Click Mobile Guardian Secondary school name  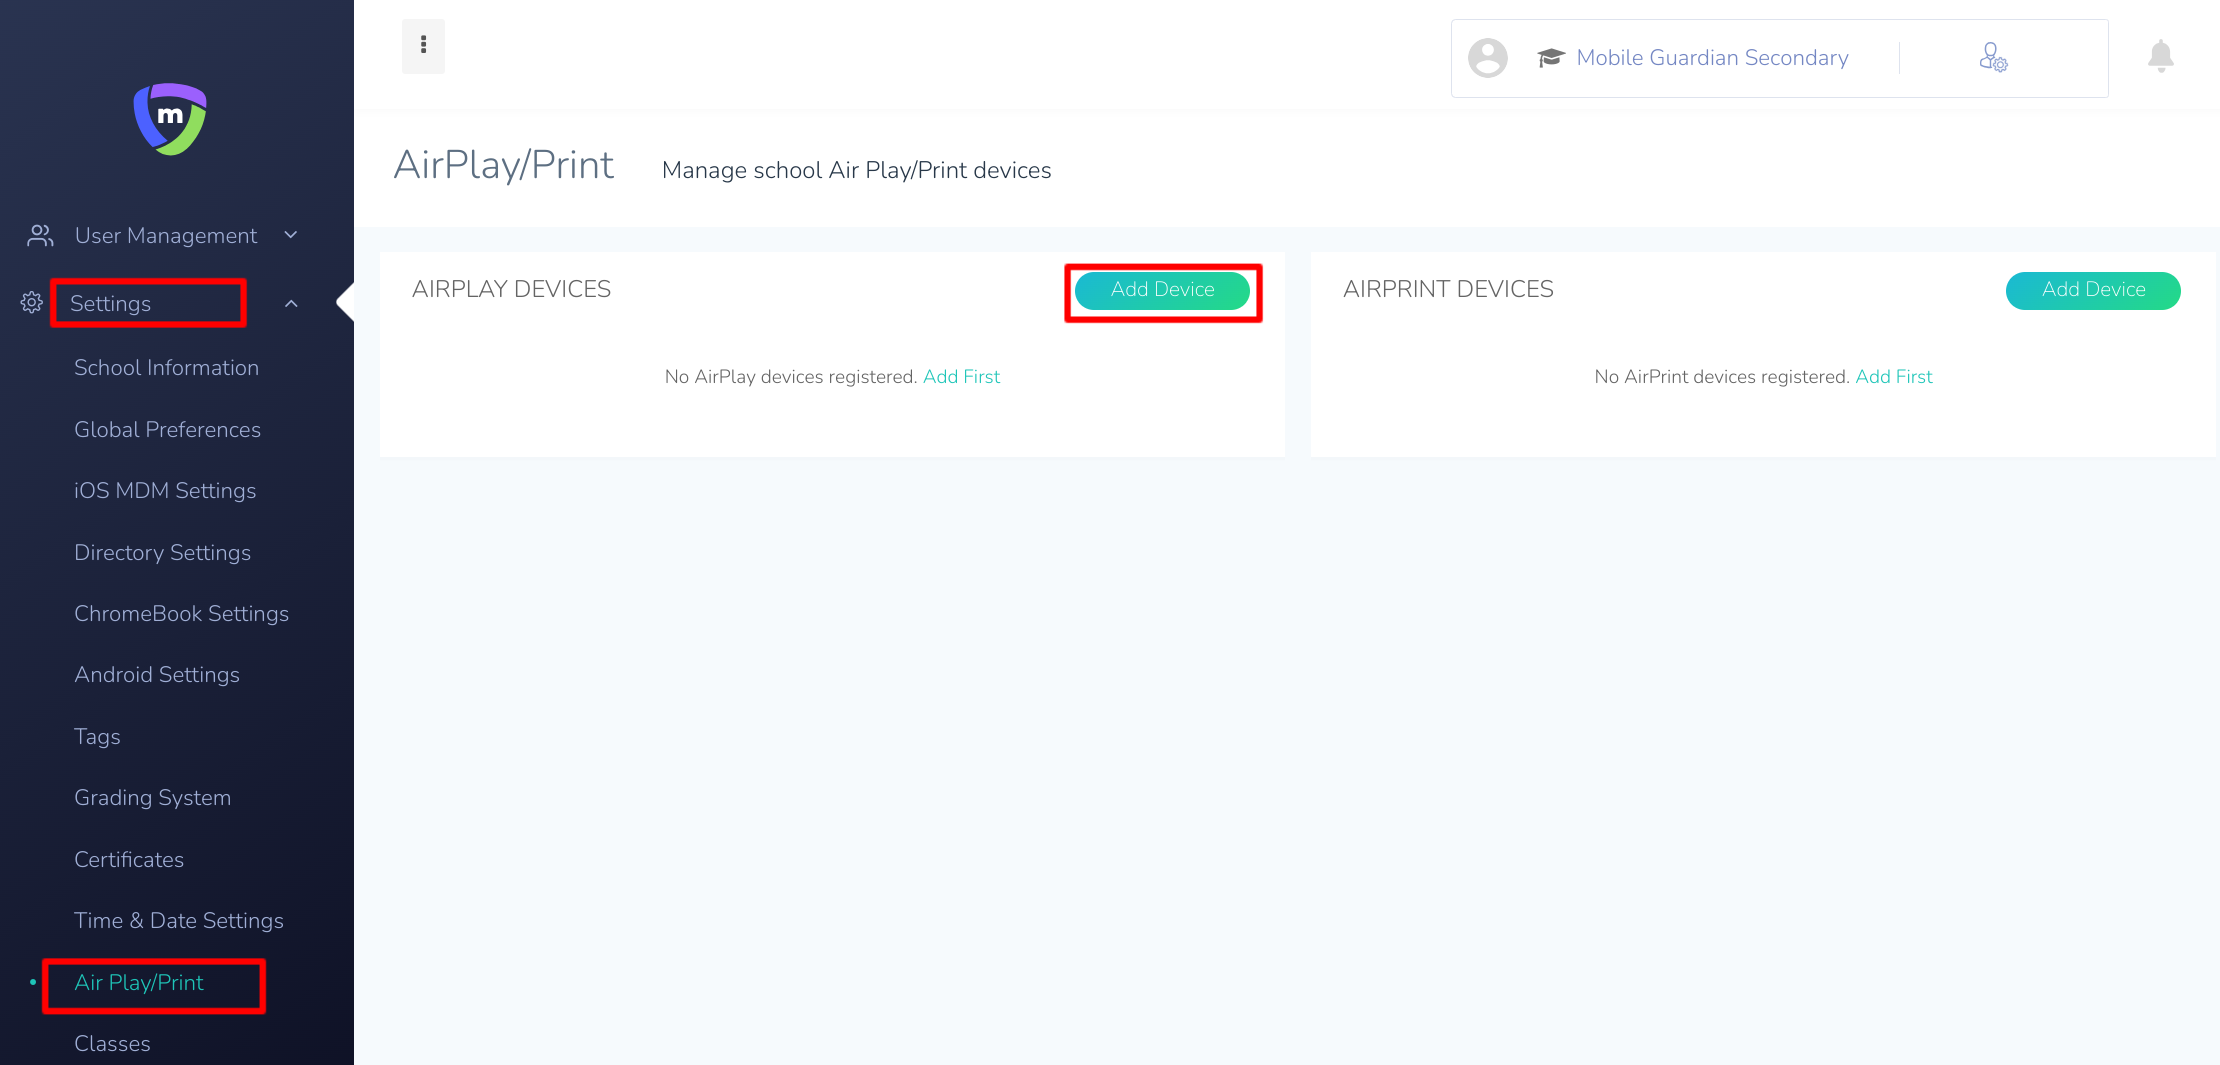[1712, 58]
